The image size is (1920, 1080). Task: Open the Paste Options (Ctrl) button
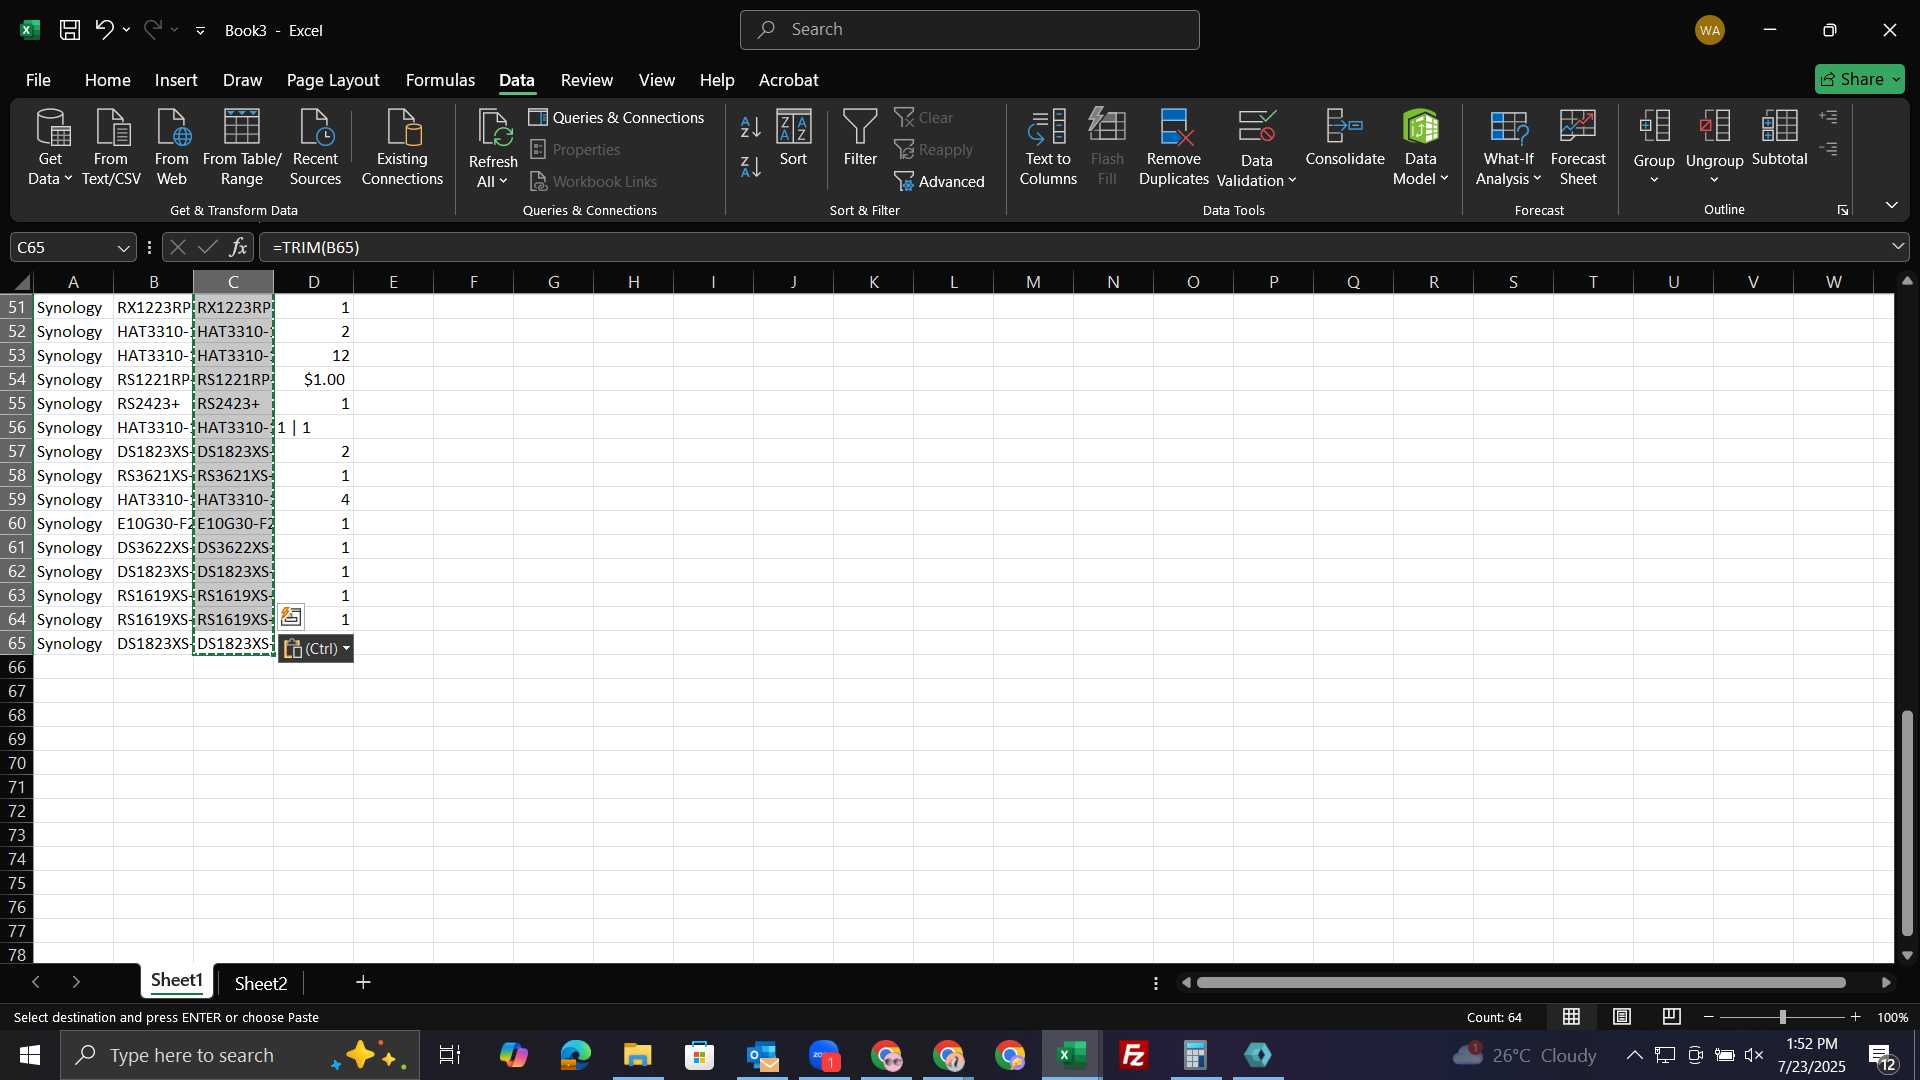[x=316, y=649]
